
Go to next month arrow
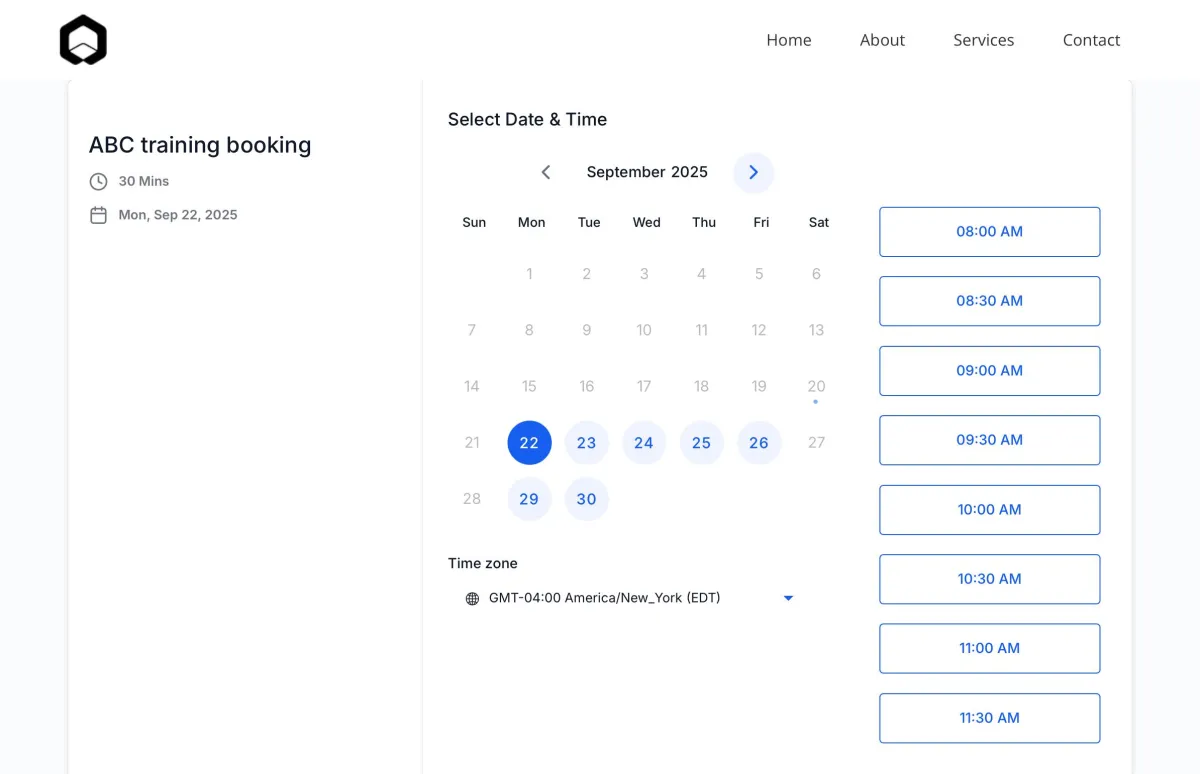tap(753, 172)
